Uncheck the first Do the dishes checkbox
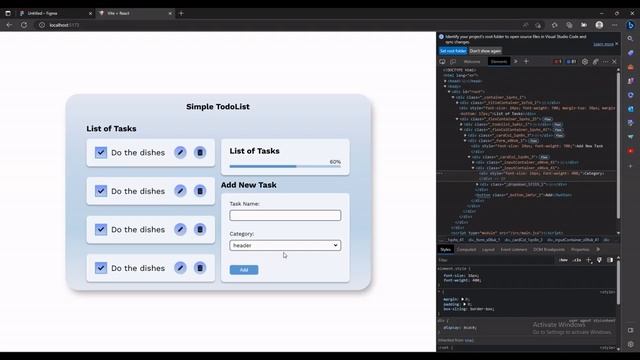The image size is (640, 360). 101,152
